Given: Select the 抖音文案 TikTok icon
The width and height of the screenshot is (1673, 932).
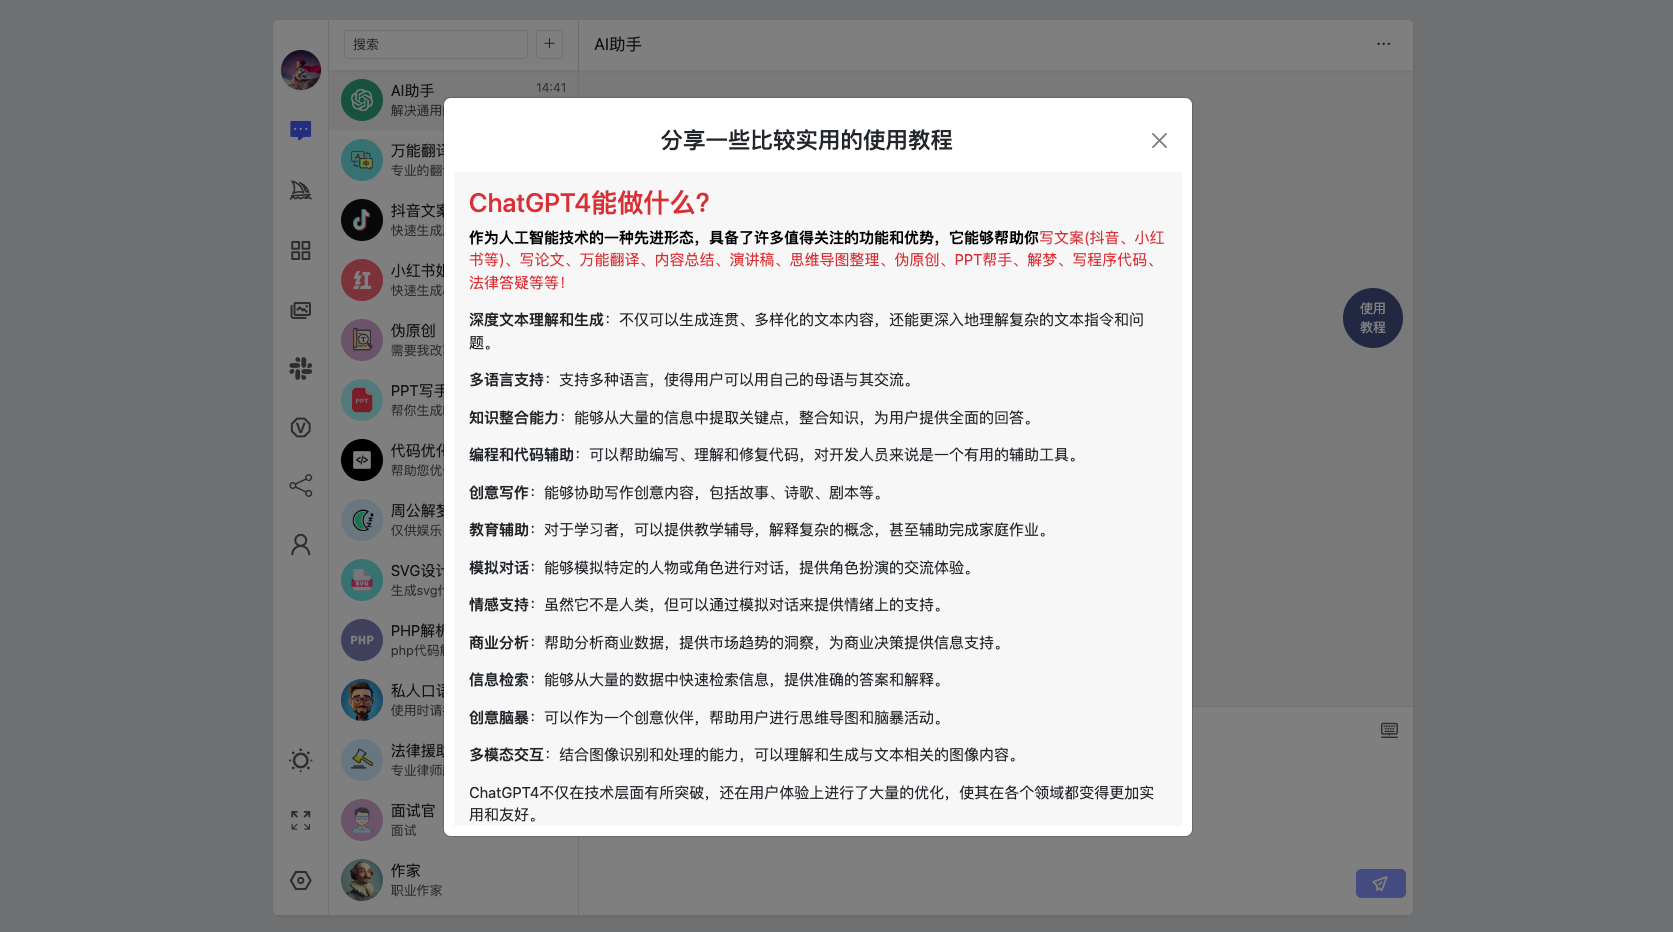Looking at the screenshot, I should [362, 220].
